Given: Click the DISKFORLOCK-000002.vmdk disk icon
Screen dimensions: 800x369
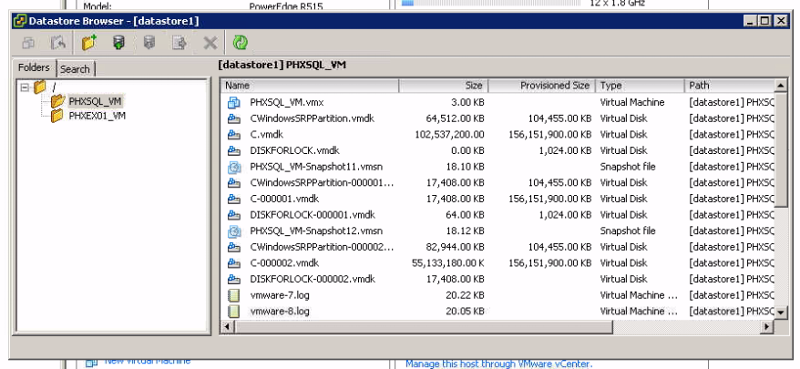Looking at the screenshot, I should click(x=234, y=279).
